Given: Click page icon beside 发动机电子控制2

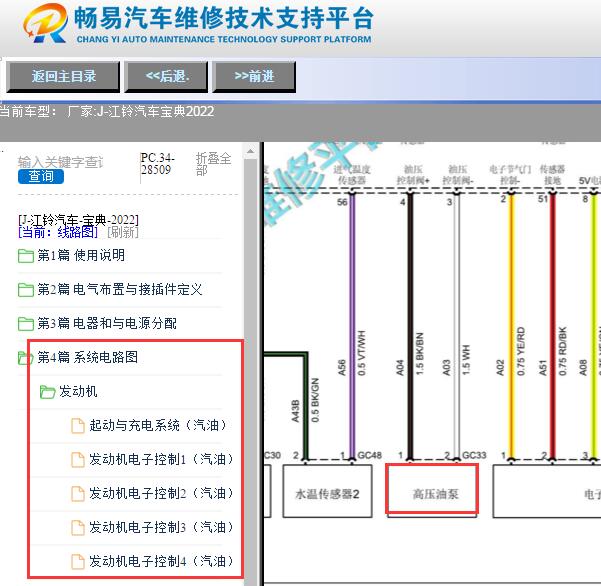Looking at the screenshot, I should (x=78, y=494).
